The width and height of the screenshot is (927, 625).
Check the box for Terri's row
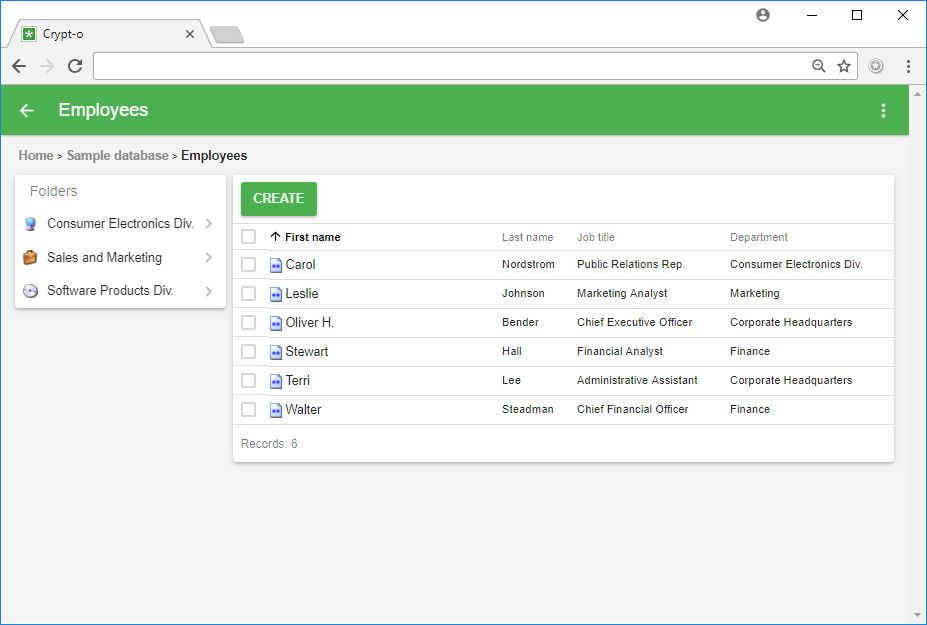248,380
